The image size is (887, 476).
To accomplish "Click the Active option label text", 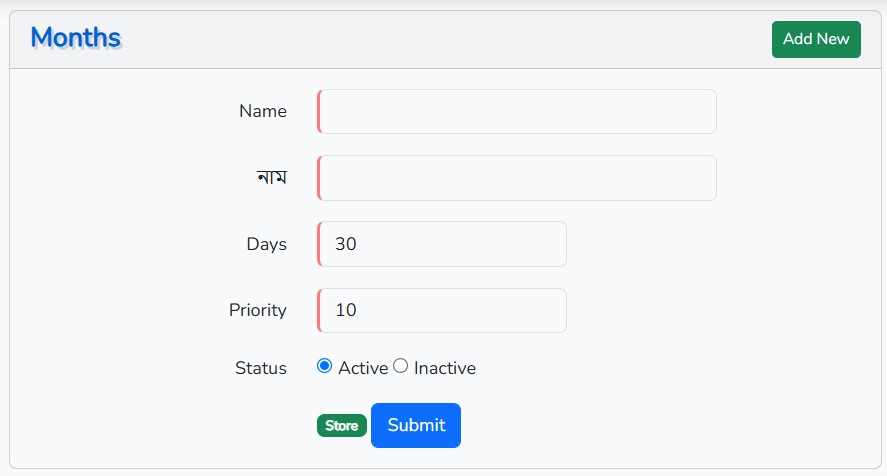I will pyautogui.click(x=363, y=368).
